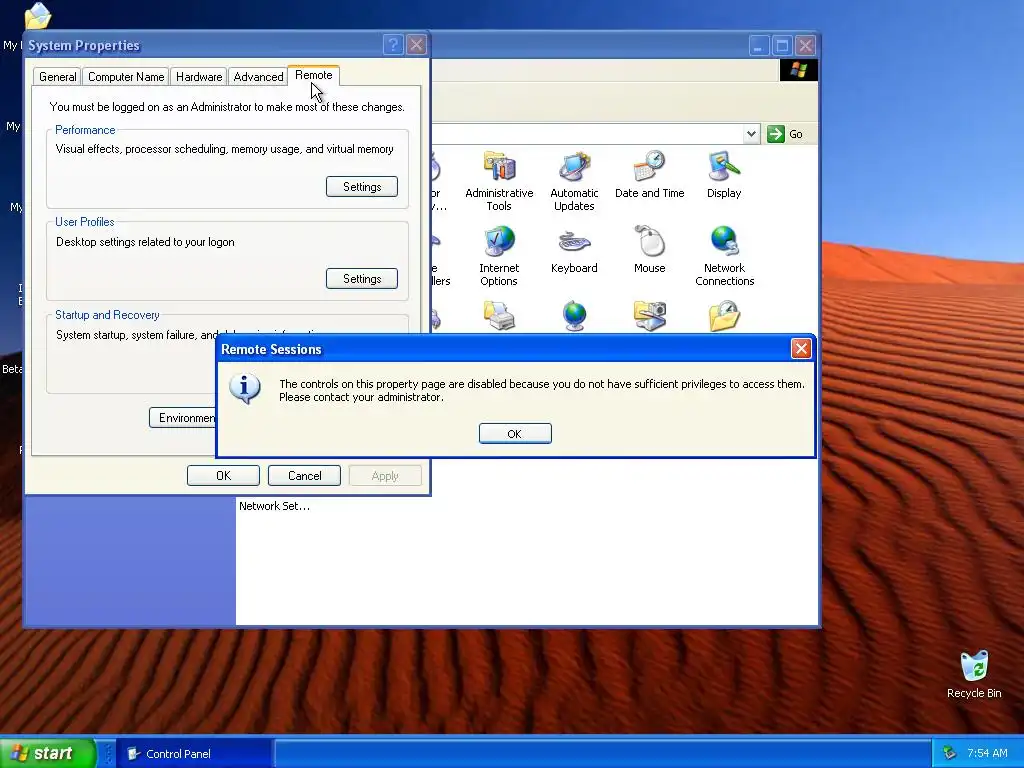Click the Control Panel address field
1024x768 pixels.
588,134
